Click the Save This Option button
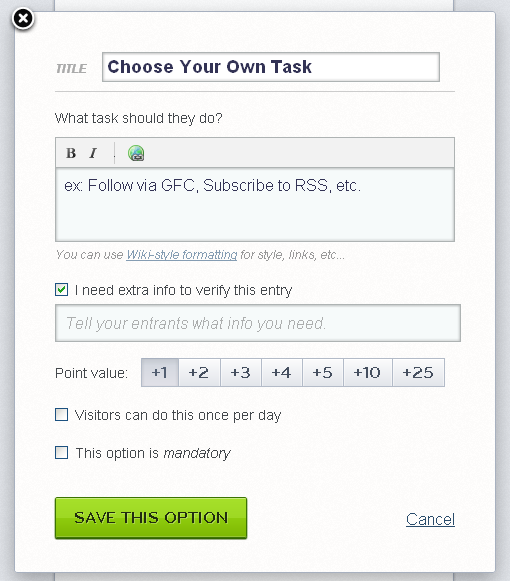This screenshot has width=510, height=581. point(151,518)
